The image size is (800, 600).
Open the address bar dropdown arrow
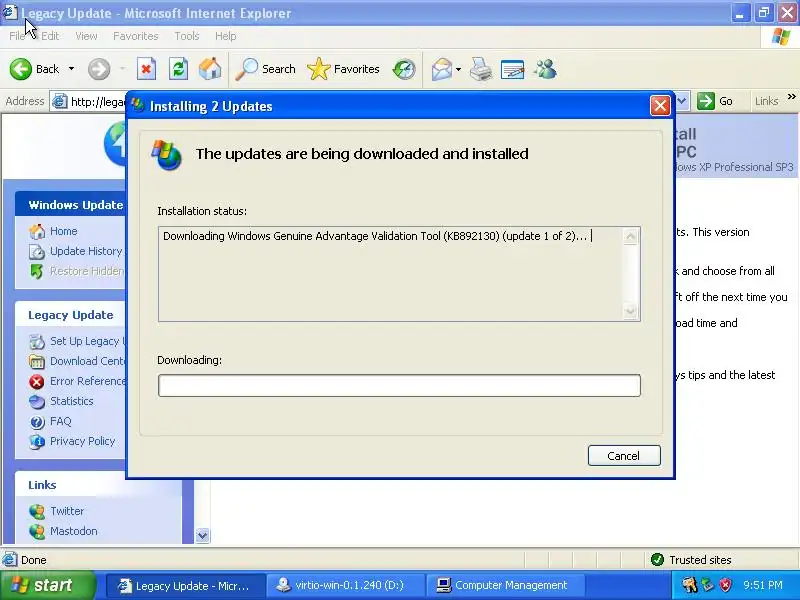coord(682,101)
